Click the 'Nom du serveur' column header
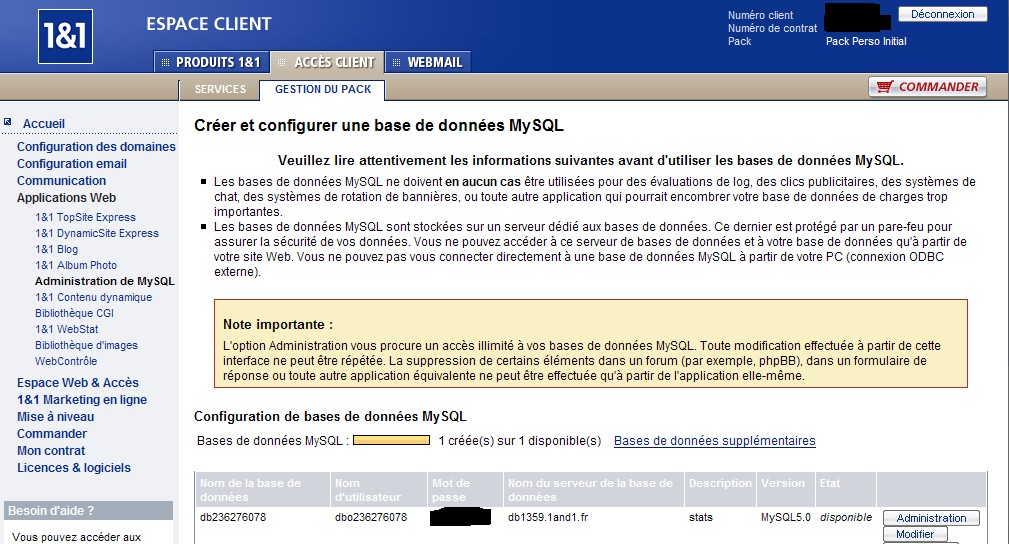This screenshot has height=544, width=1009. (593, 490)
